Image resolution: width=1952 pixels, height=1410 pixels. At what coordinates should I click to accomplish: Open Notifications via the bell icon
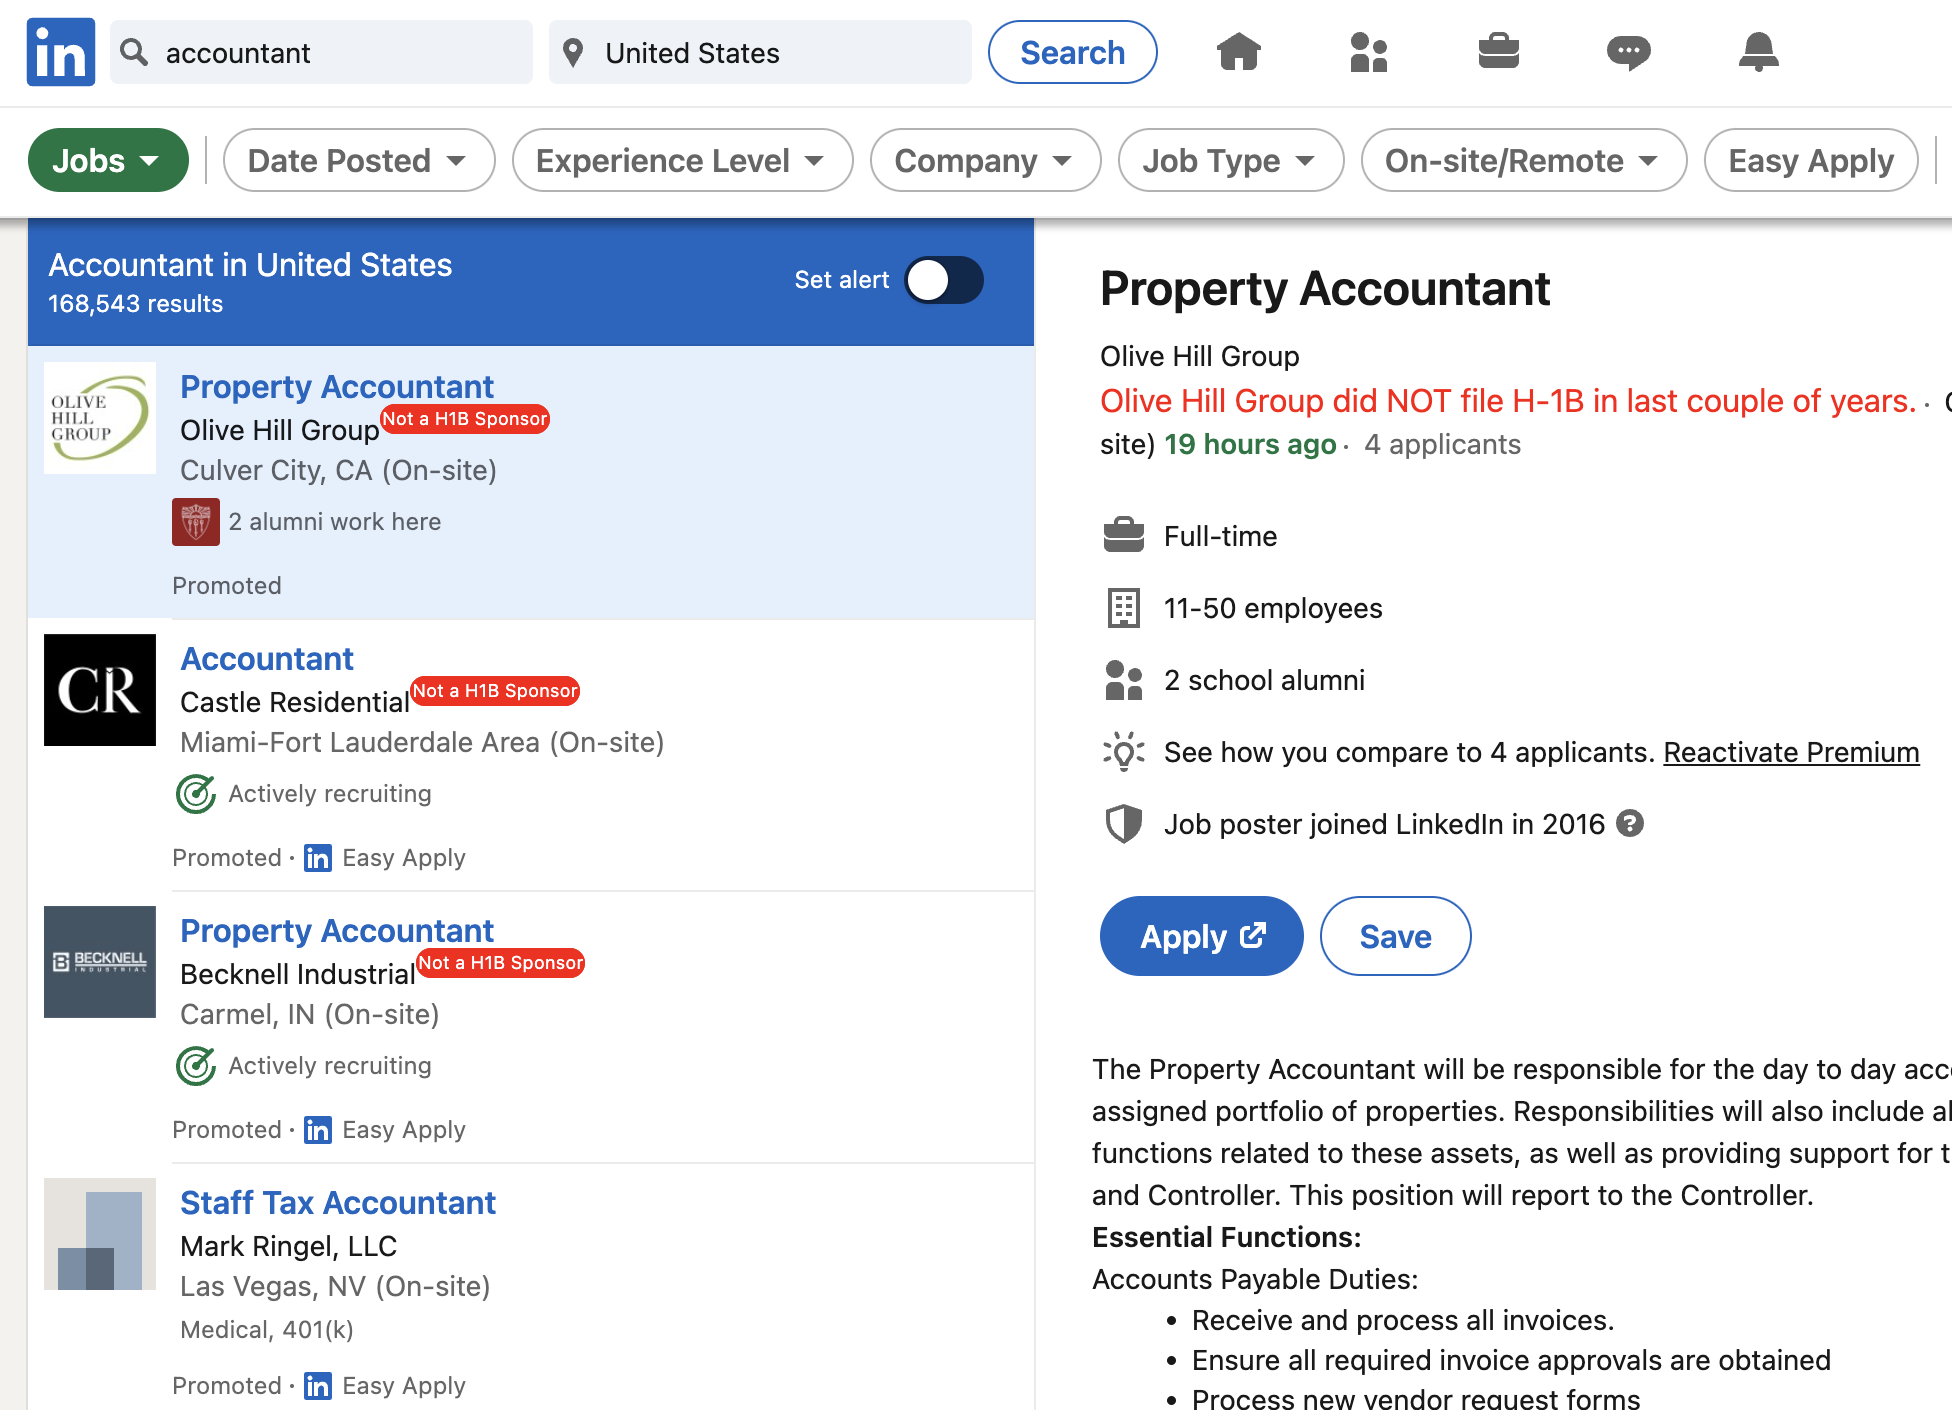pyautogui.click(x=1759, y=52)
